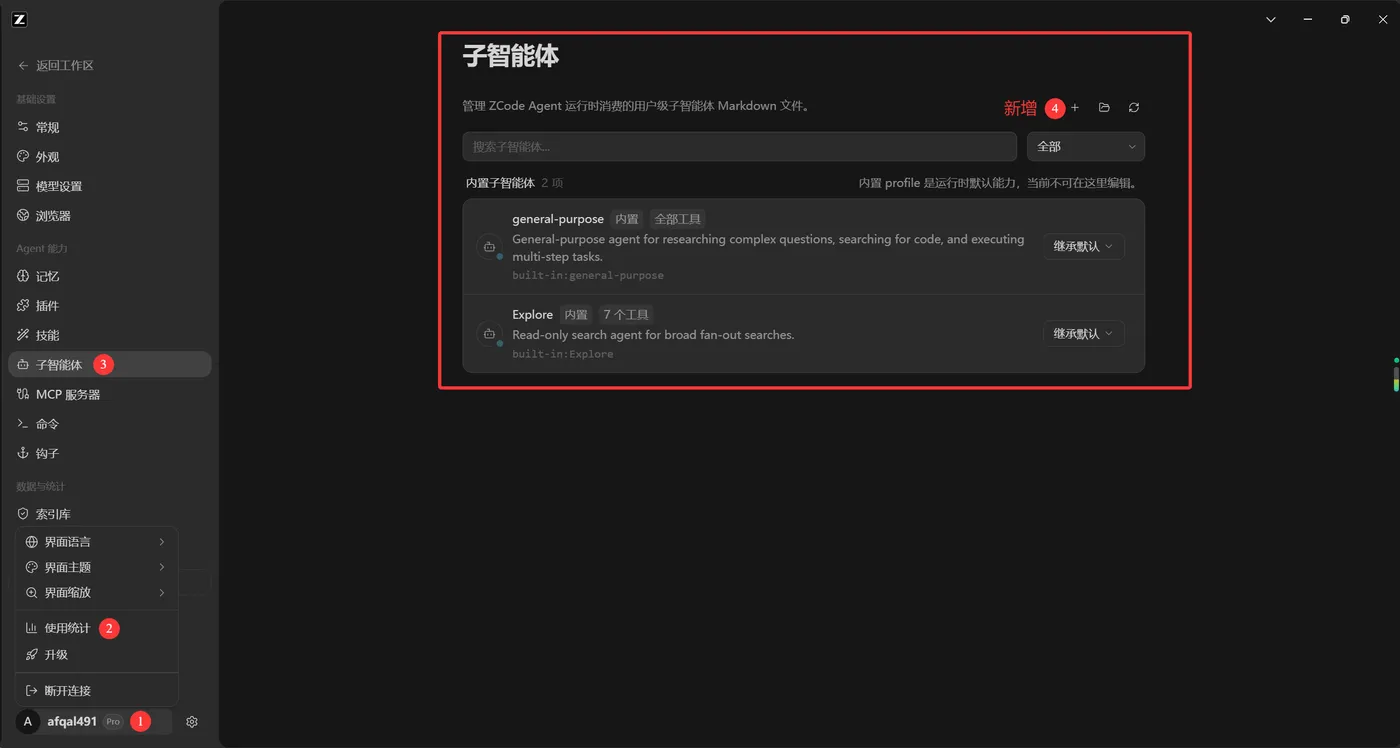Expand the 界面主题 theme submenu

[97, 567]
